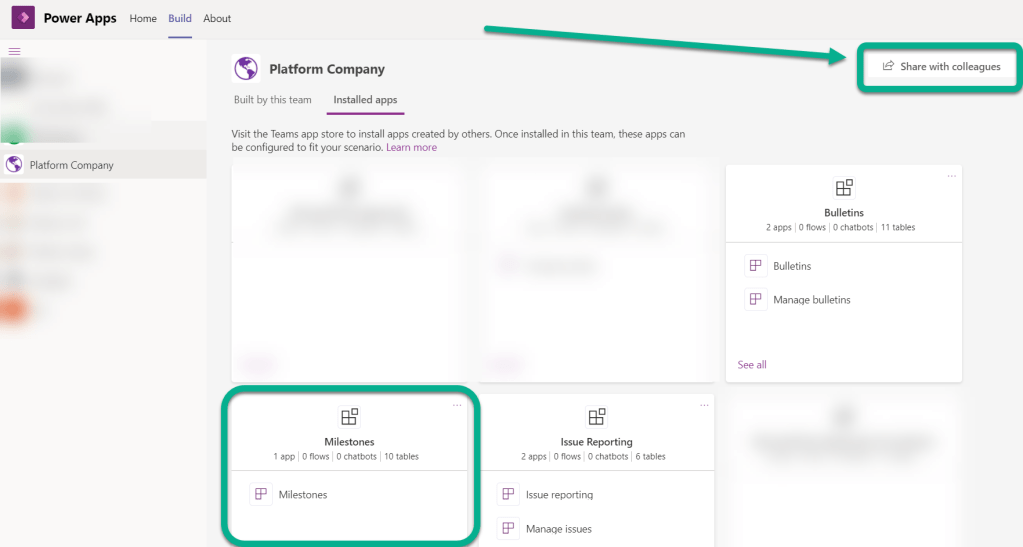The width and height of the screenshot is (1023, 547).
Task: Select the Installed apps tab
Action: [365, 100]
